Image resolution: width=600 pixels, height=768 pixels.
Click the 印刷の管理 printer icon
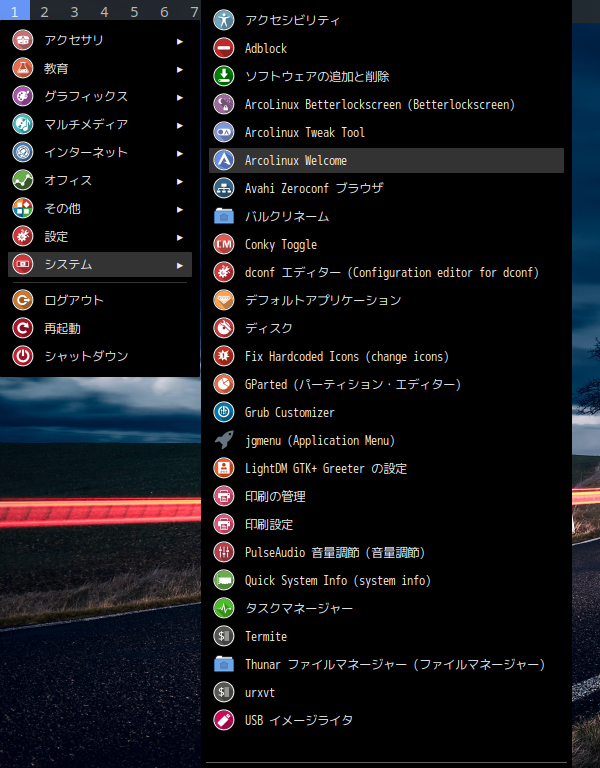click(x=224, y=496)
